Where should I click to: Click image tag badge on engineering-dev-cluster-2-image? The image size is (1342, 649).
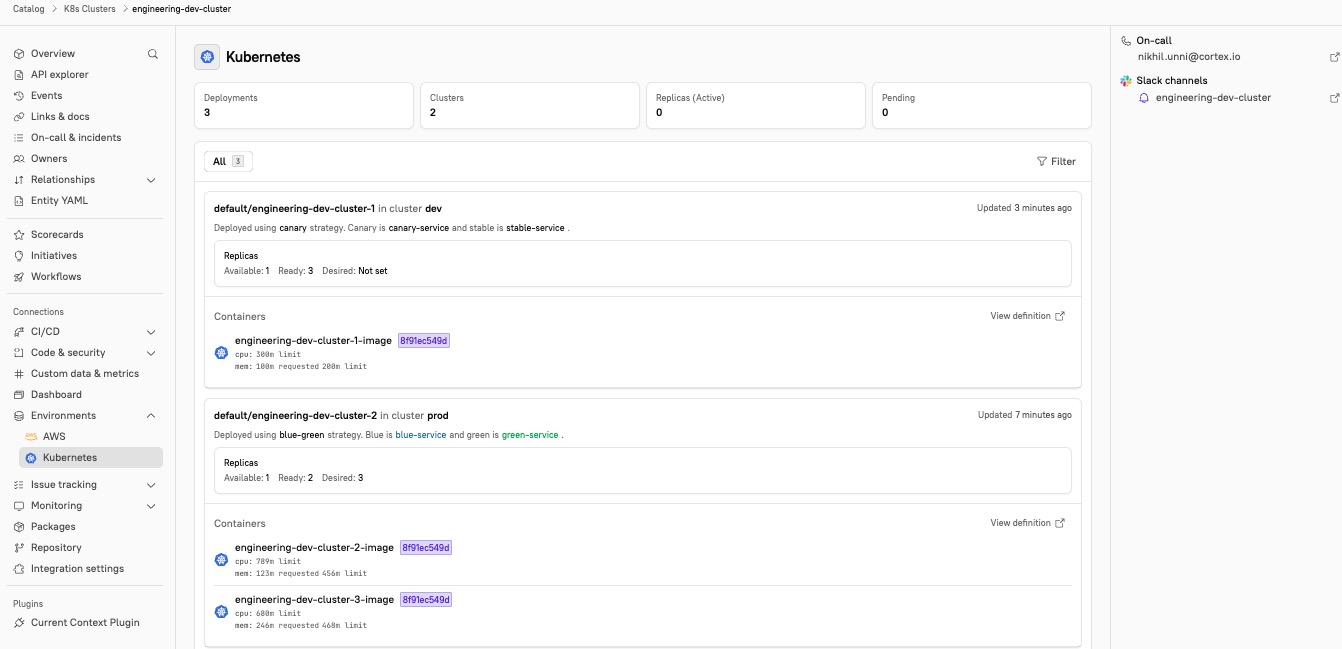coord(426,548)
